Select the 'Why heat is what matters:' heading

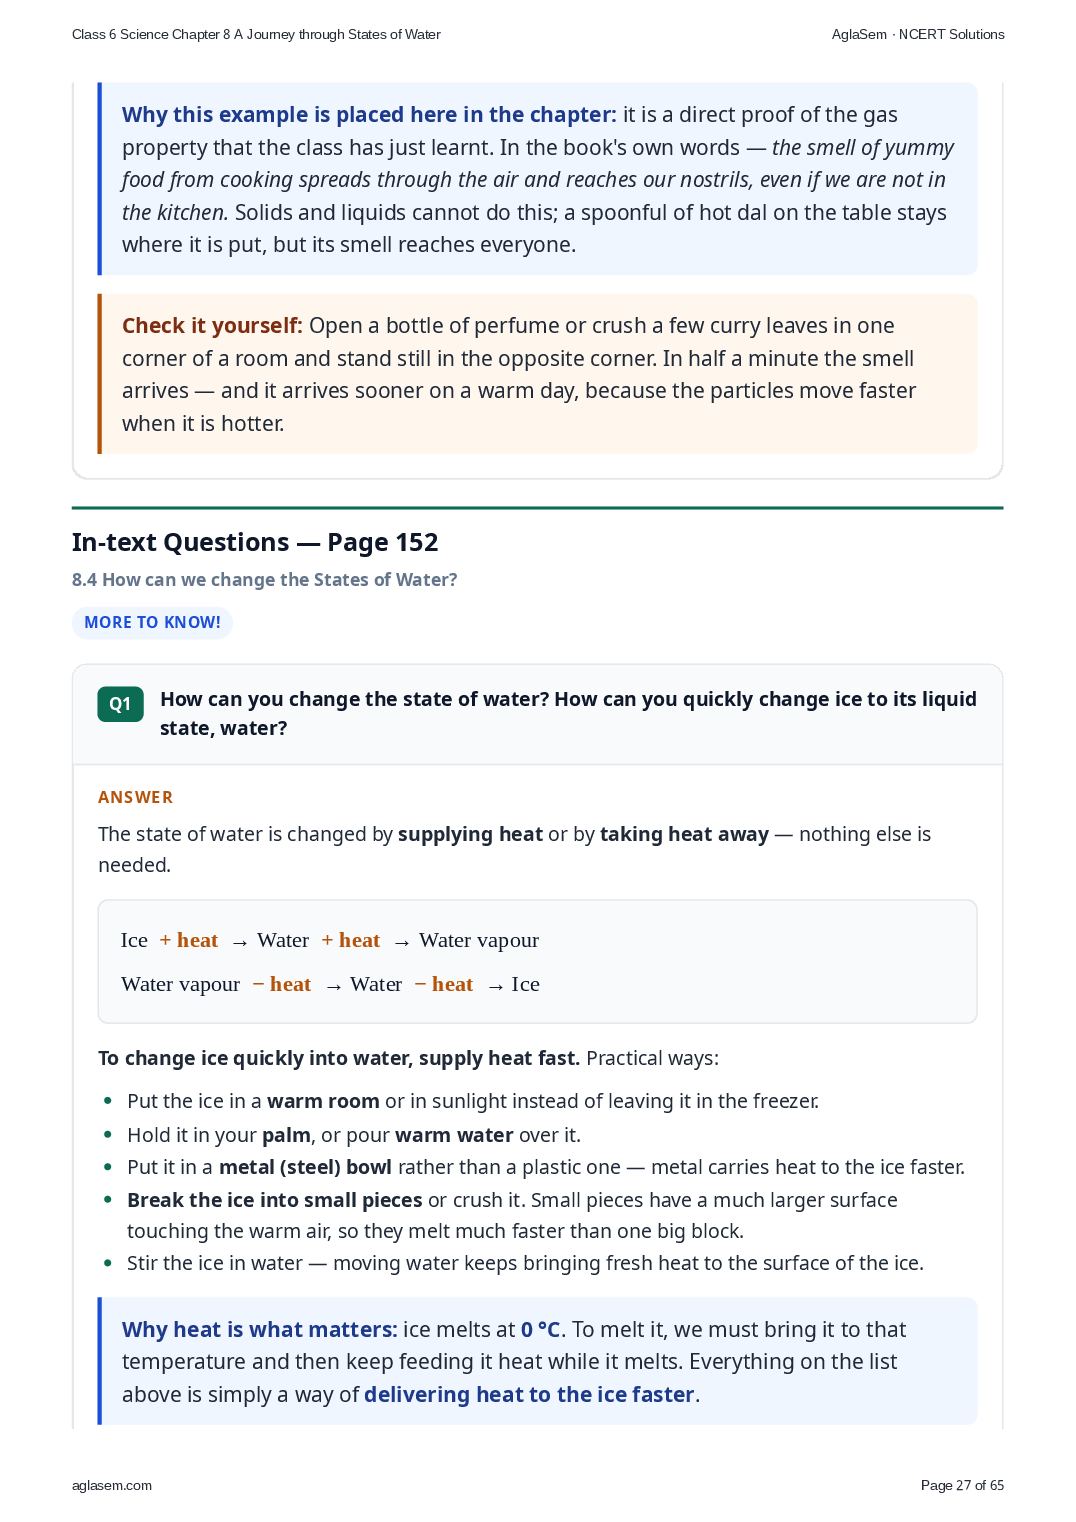(260, 1330)
